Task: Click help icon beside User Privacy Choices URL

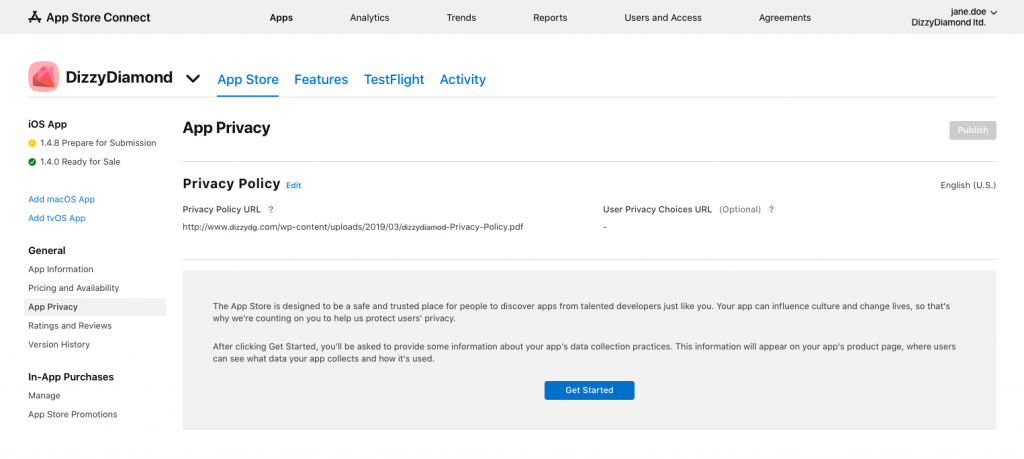Action: 771,210
